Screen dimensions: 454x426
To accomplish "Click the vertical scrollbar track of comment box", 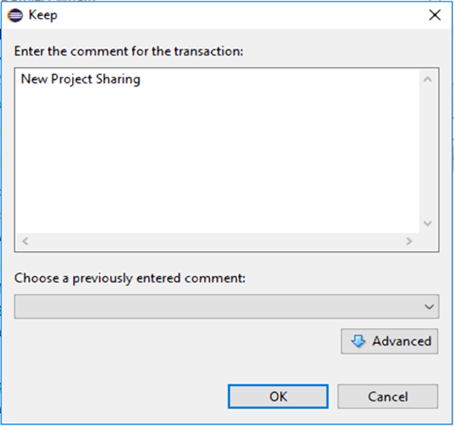I will tap(428, 151).
